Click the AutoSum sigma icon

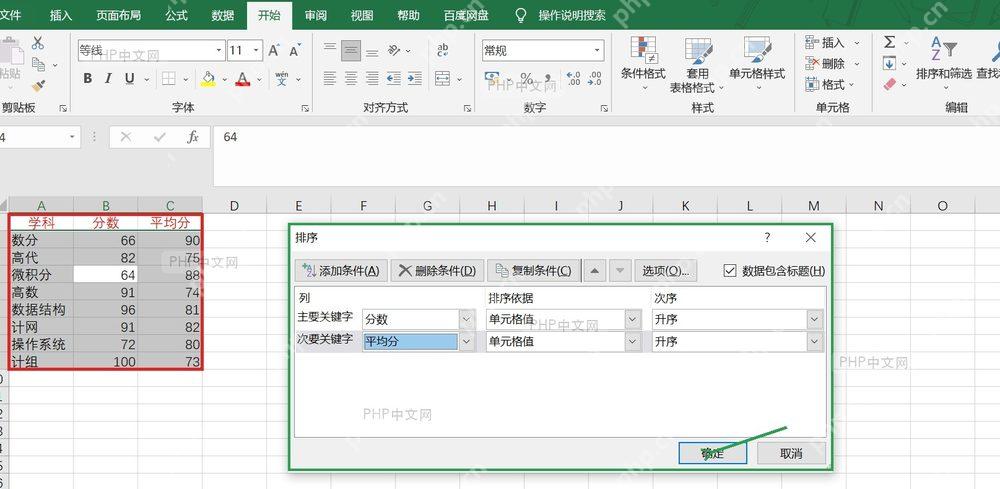890,42
